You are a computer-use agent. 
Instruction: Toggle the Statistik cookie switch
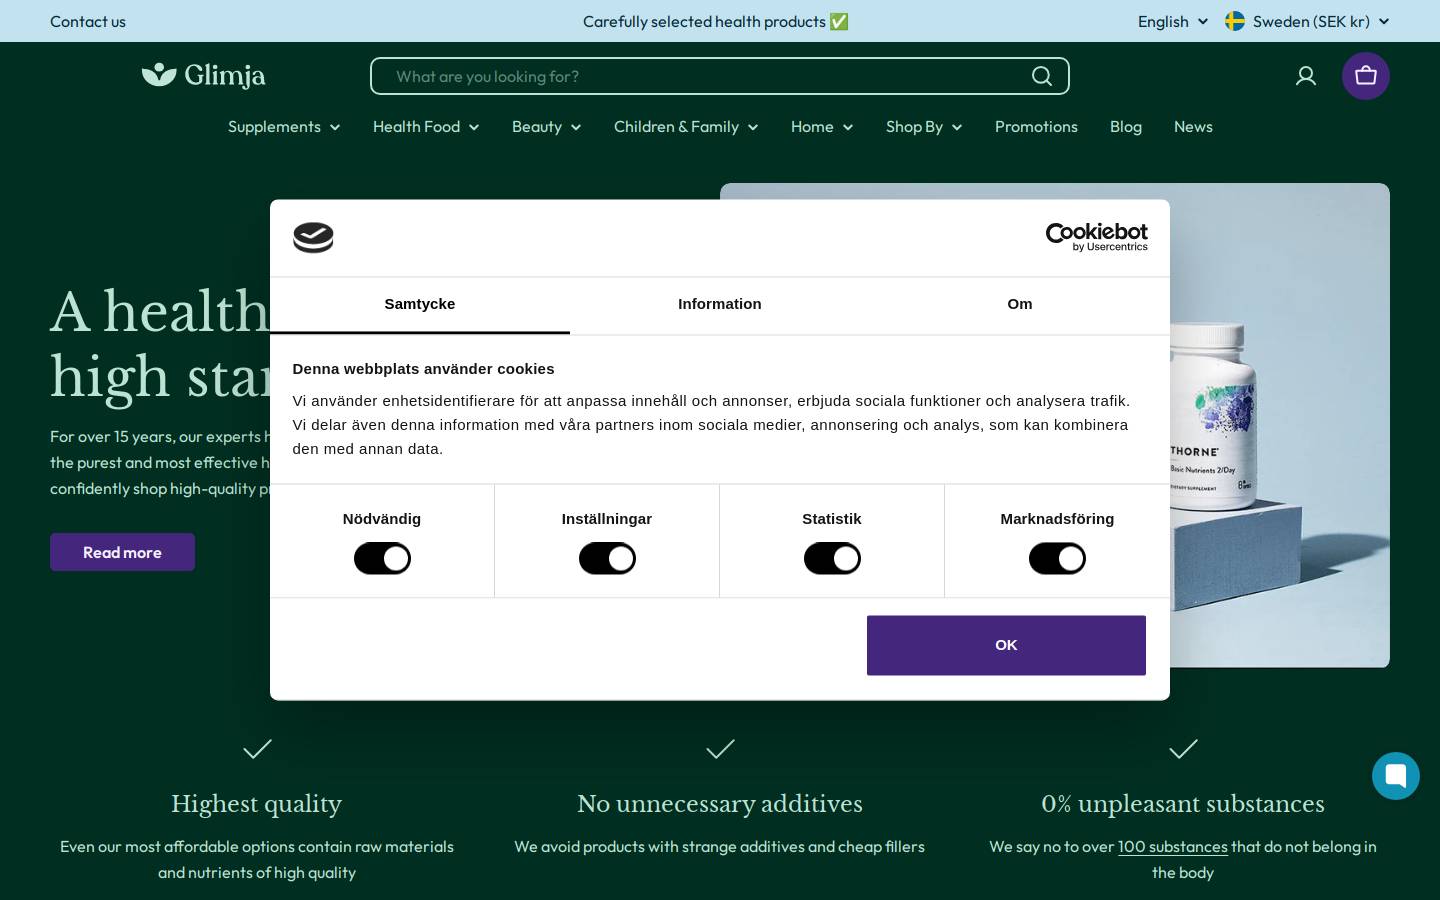coord(832,558)
